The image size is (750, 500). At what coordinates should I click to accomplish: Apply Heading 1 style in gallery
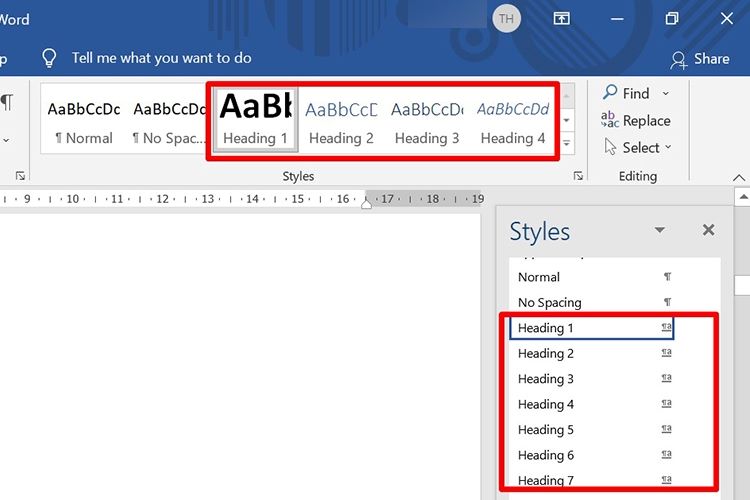pos(255,119)
